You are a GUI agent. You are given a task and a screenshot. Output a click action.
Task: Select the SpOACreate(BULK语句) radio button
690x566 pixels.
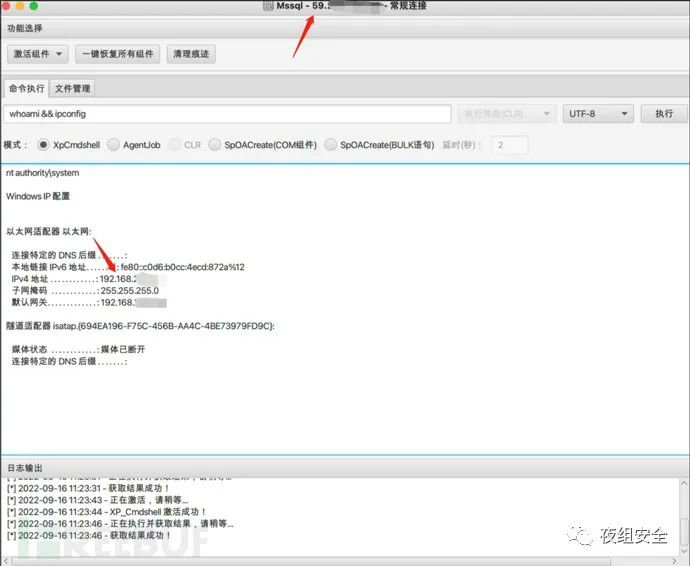coord(331,145)
